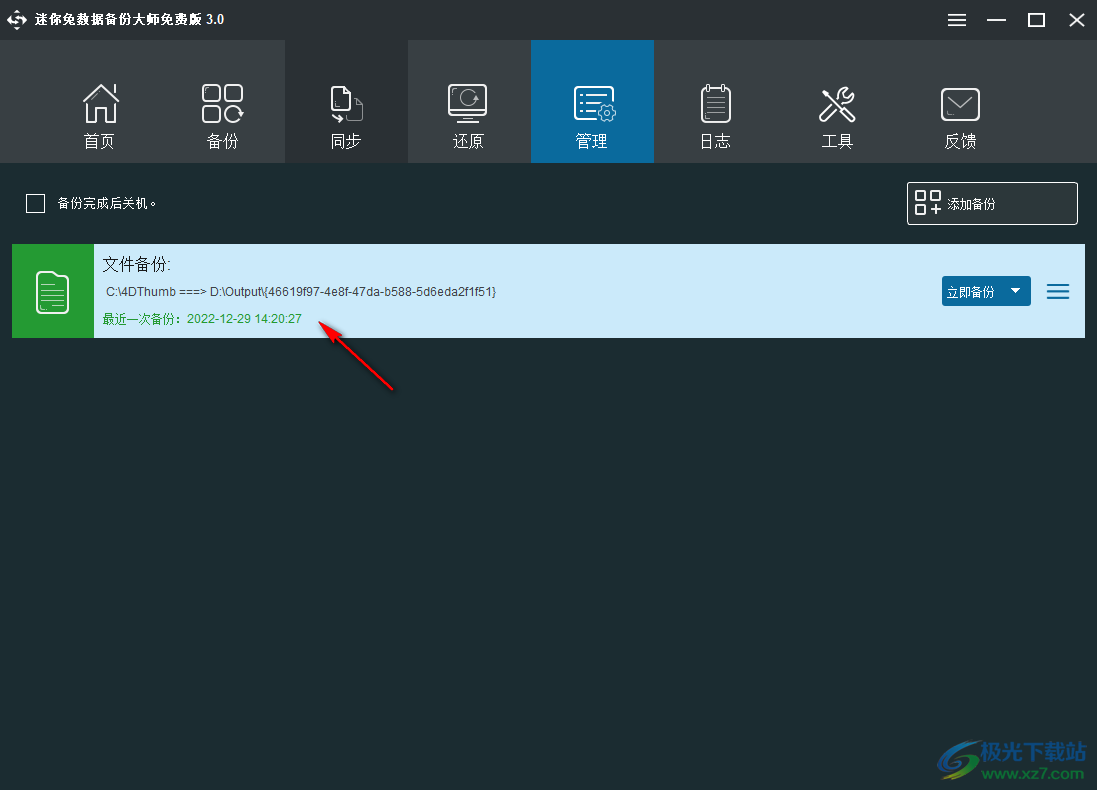Click the 立即备份 button
The width and height of the screenshot is (1097, 790).
(x=971, y=292)
